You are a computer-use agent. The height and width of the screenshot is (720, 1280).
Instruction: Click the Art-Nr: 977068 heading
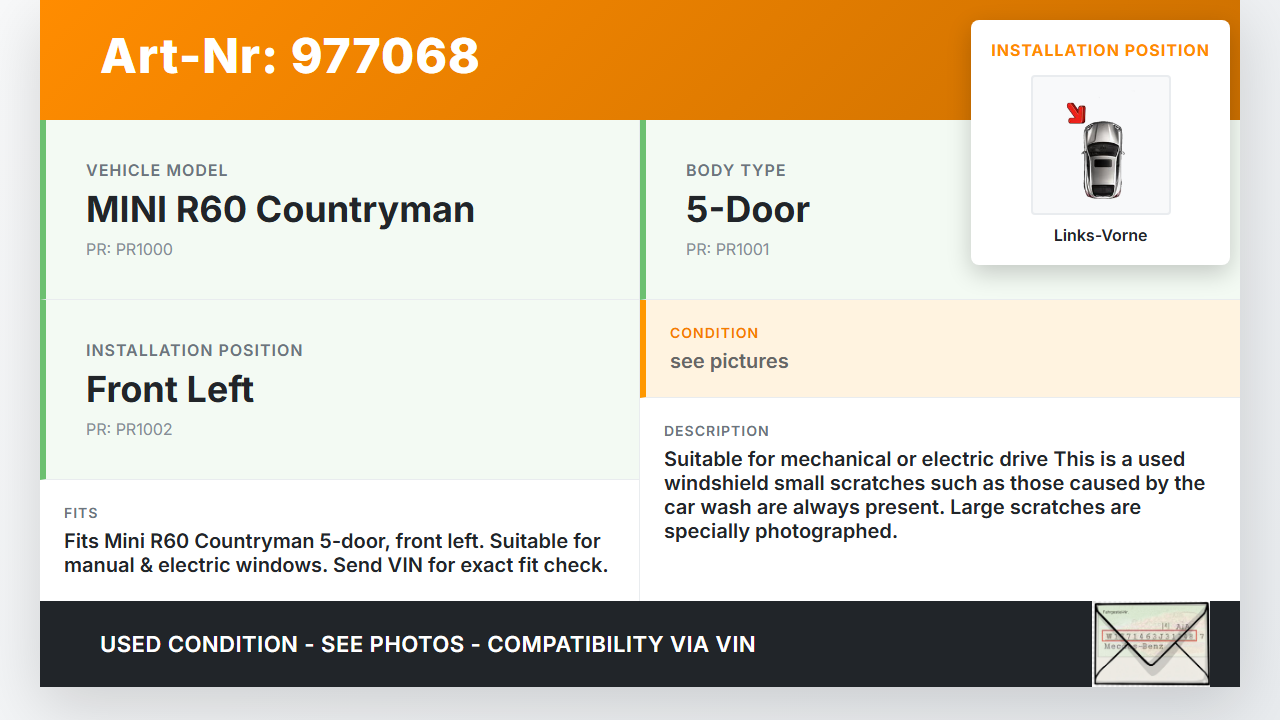290,56
